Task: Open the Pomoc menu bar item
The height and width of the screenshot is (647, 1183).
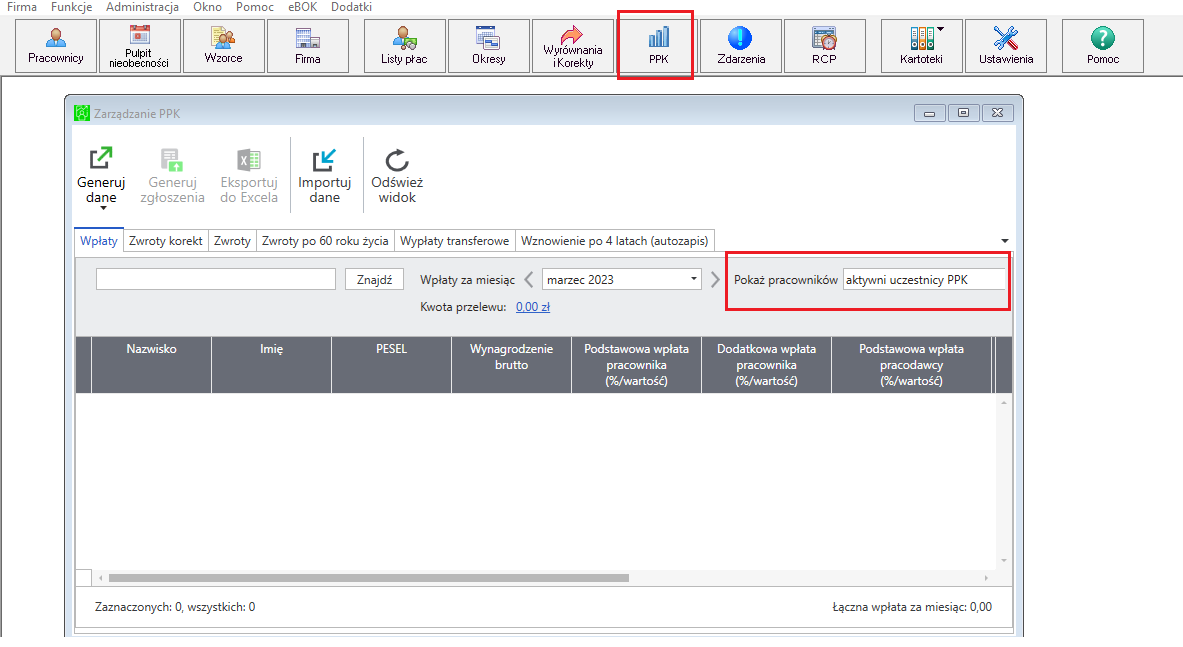Action: (255, 7)
